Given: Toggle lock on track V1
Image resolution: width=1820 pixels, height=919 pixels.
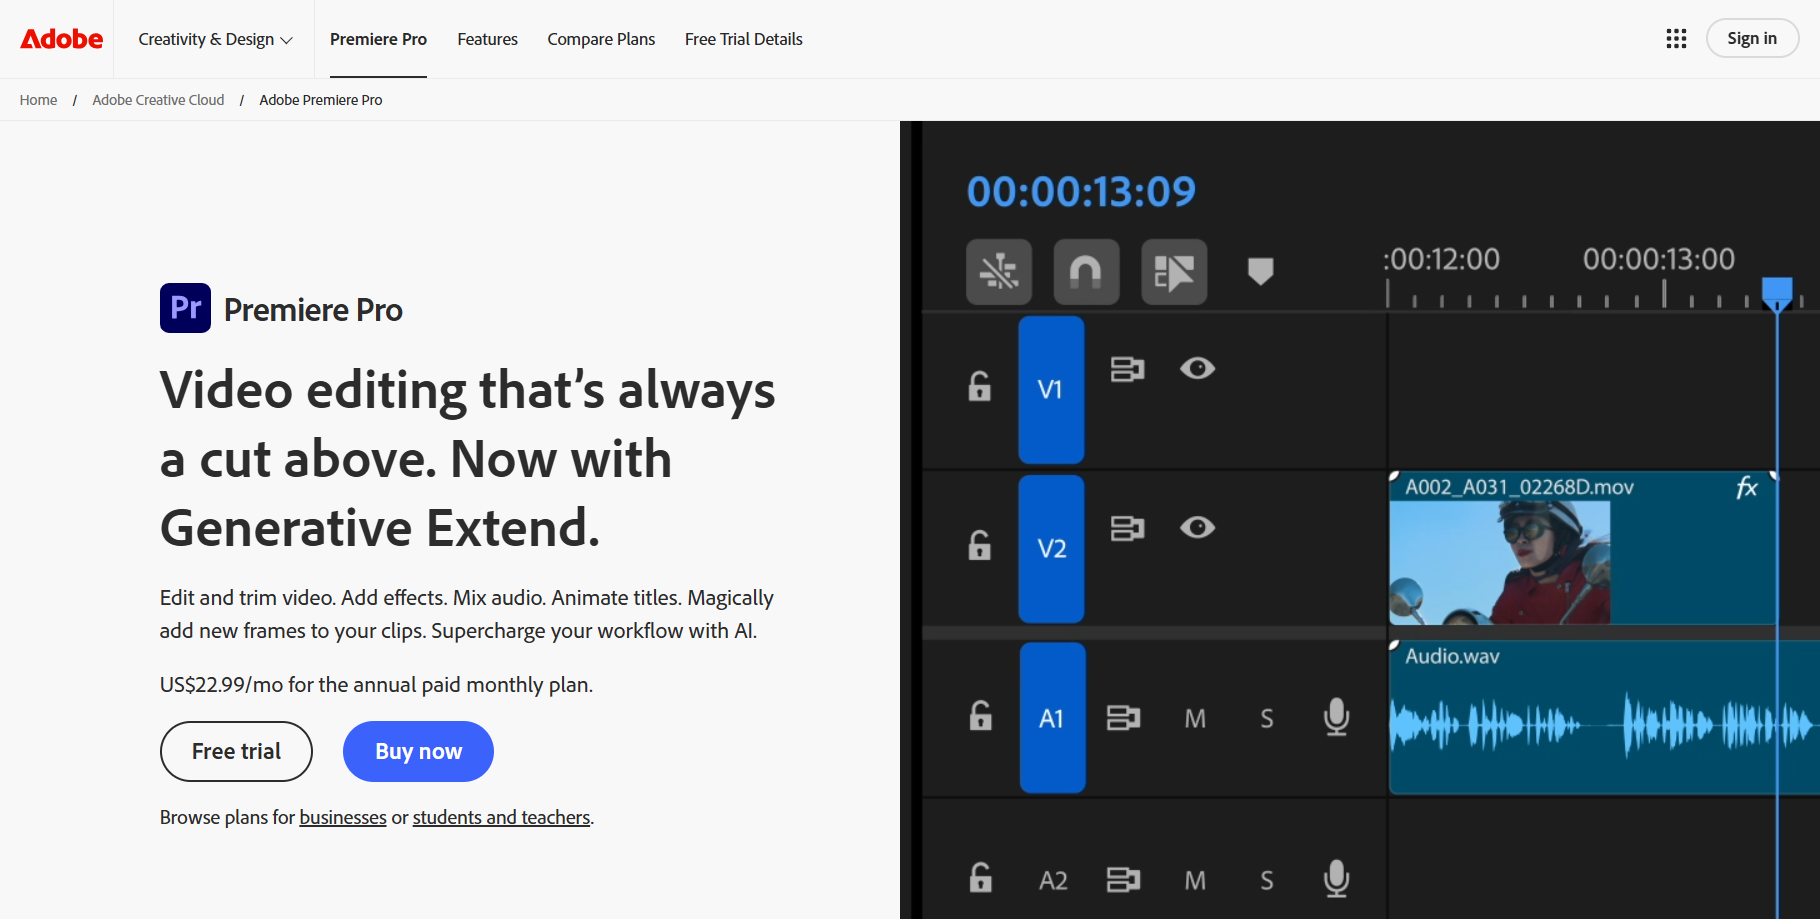Looking at the screenshot, I should pyautogui.click(x=980, y=386).
